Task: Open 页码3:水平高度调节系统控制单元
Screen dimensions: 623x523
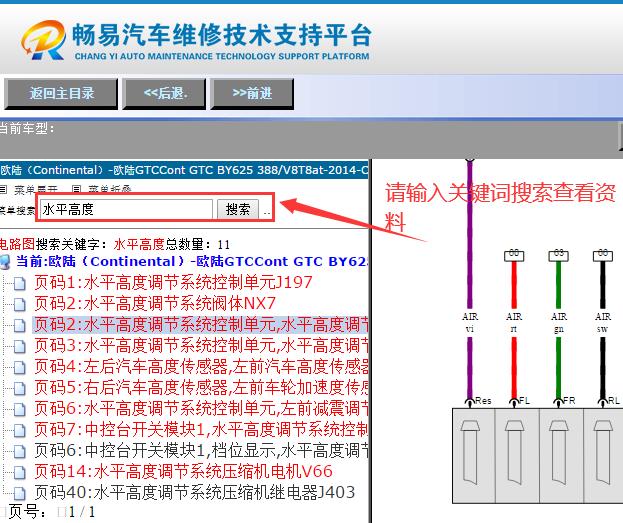Action: pyautogui.click(x=201, y=346)
